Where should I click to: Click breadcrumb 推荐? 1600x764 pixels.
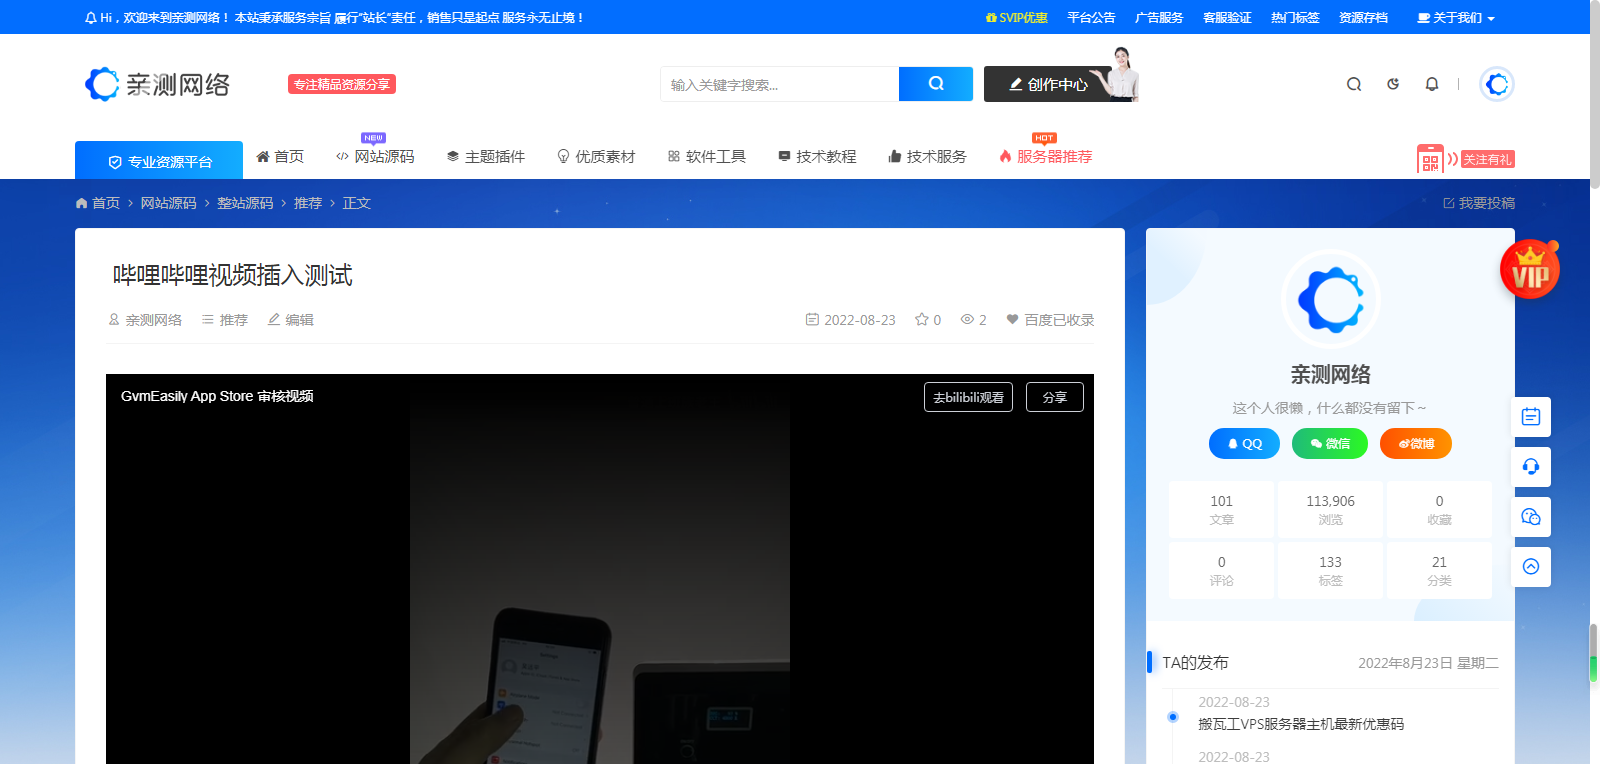tap(308, 203)
